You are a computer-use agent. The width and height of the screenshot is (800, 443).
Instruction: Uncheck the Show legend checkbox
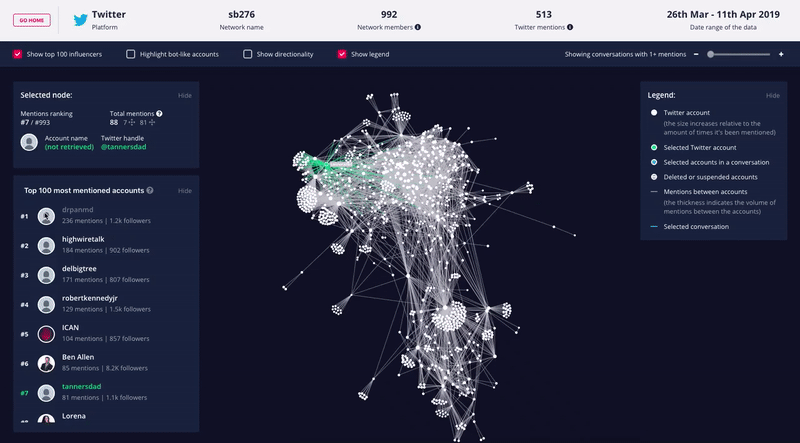click(x=342, y=54)
